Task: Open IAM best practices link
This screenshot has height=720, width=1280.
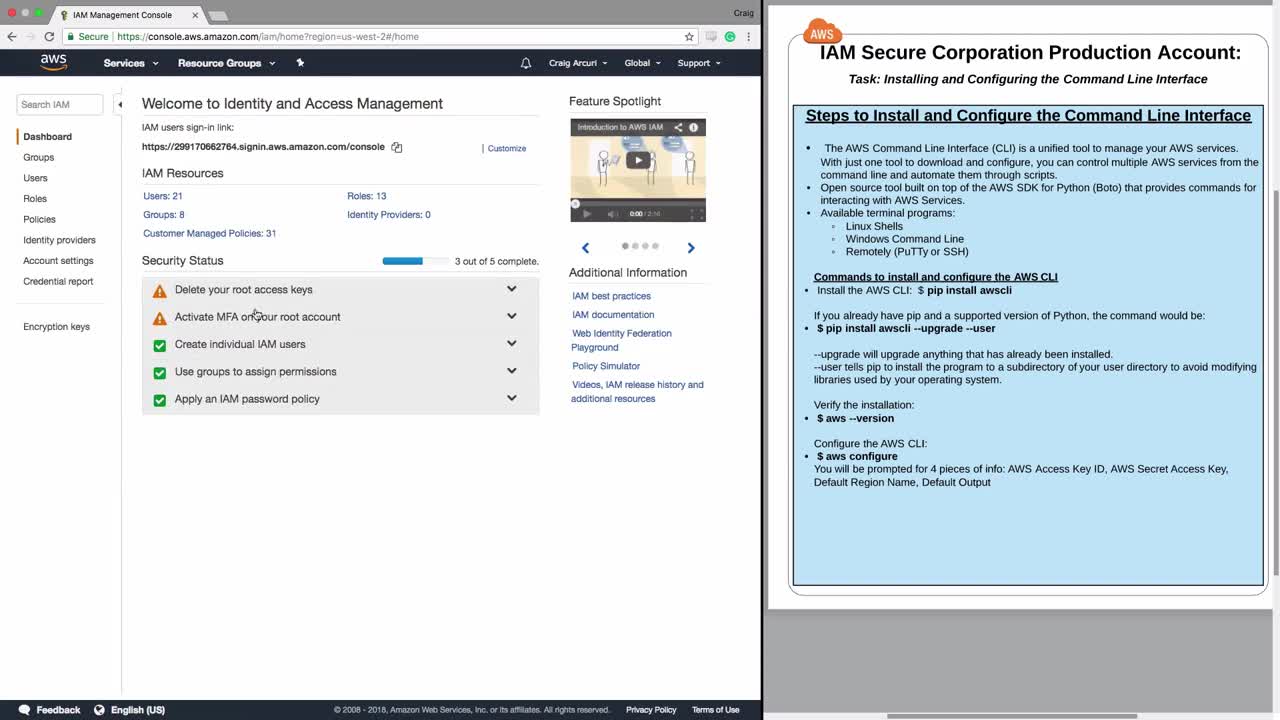Action: (611, 296)
